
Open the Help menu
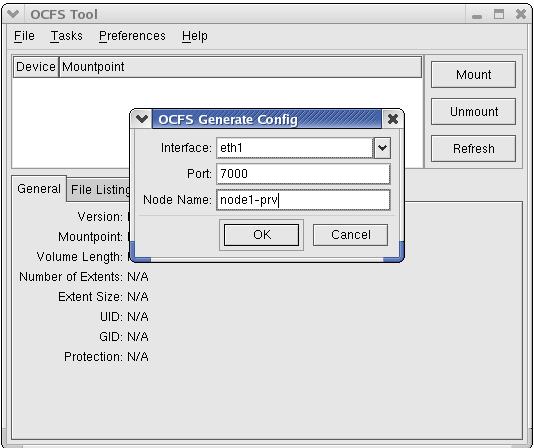pyautogui.click(x=194, y=36)
